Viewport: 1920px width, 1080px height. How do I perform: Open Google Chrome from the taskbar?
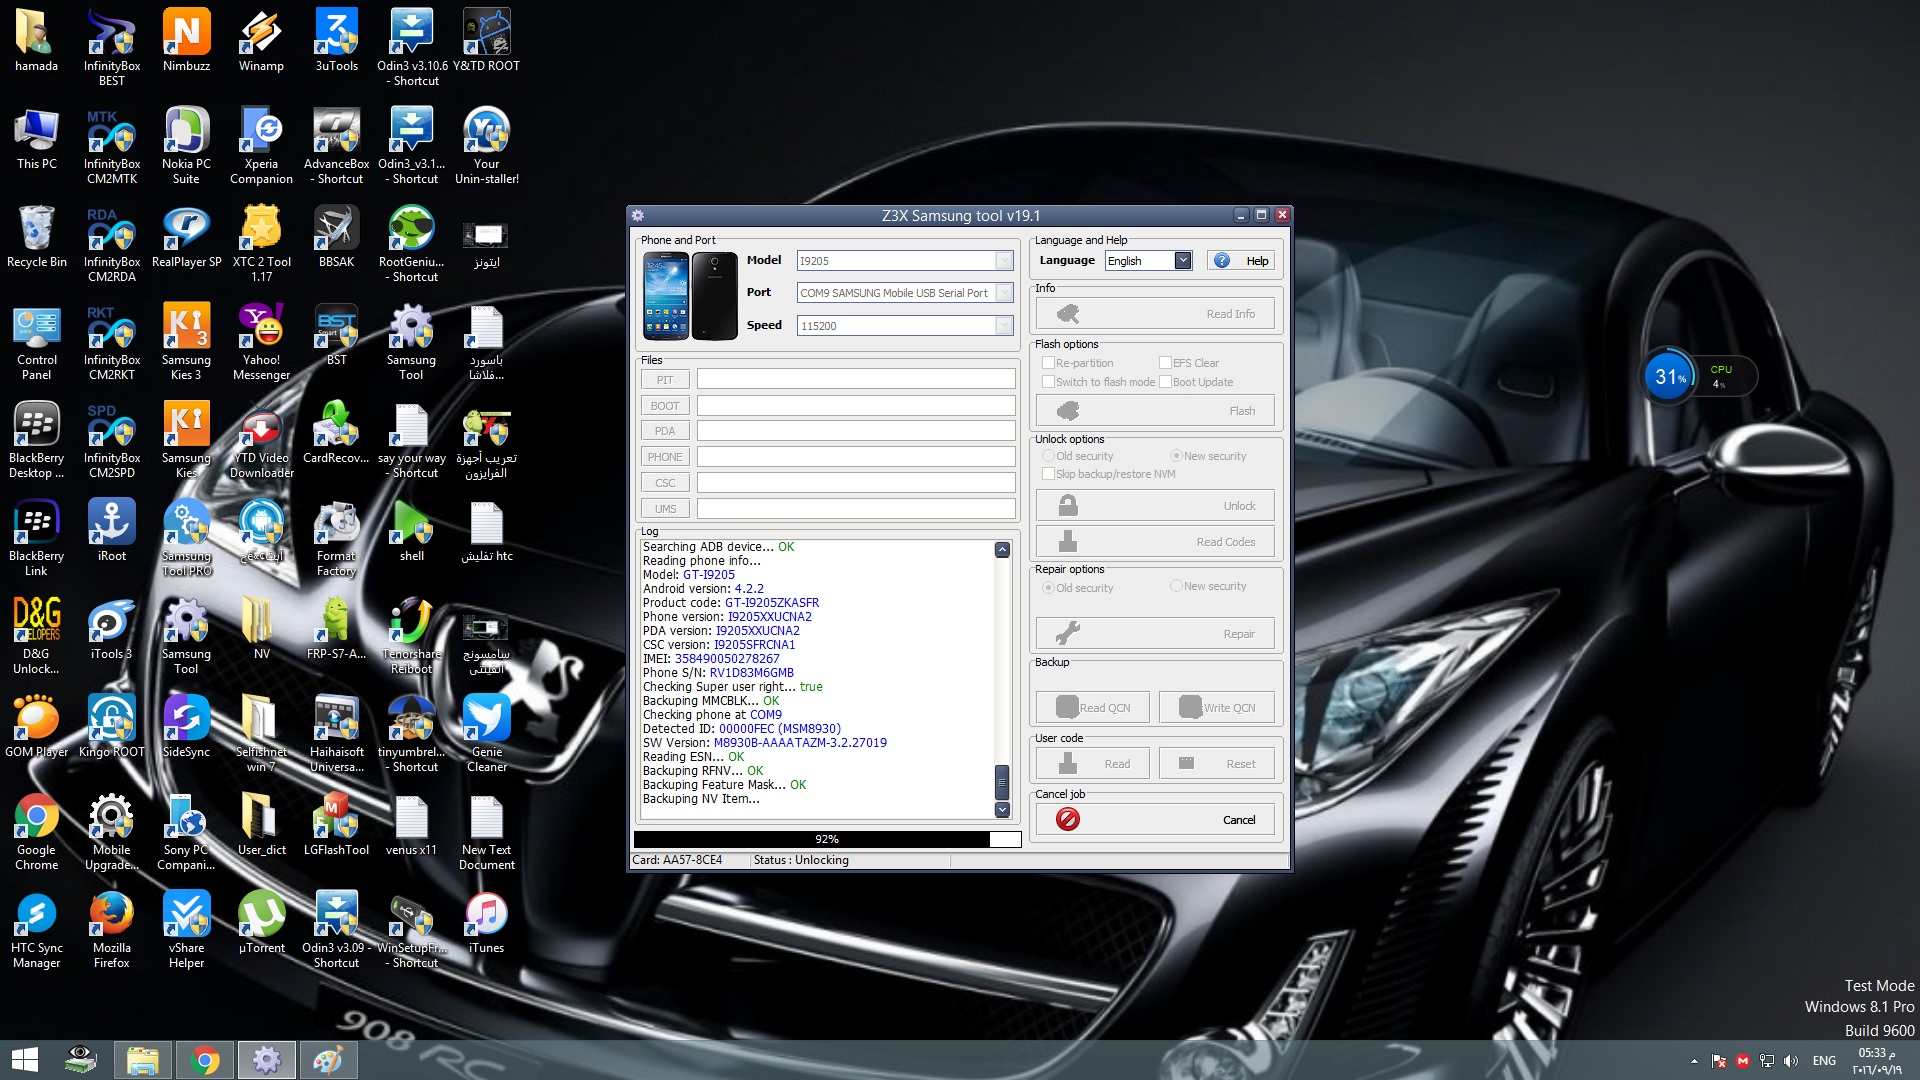pos(205,1060)
